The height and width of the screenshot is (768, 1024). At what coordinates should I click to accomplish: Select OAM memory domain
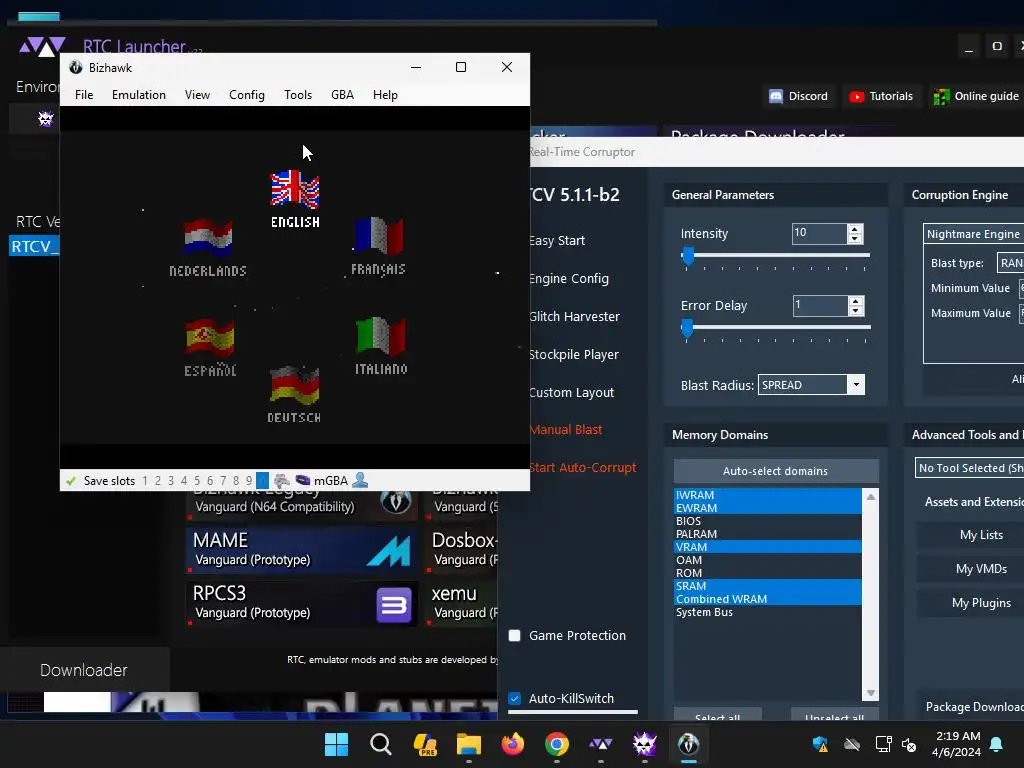coord(767,560)
